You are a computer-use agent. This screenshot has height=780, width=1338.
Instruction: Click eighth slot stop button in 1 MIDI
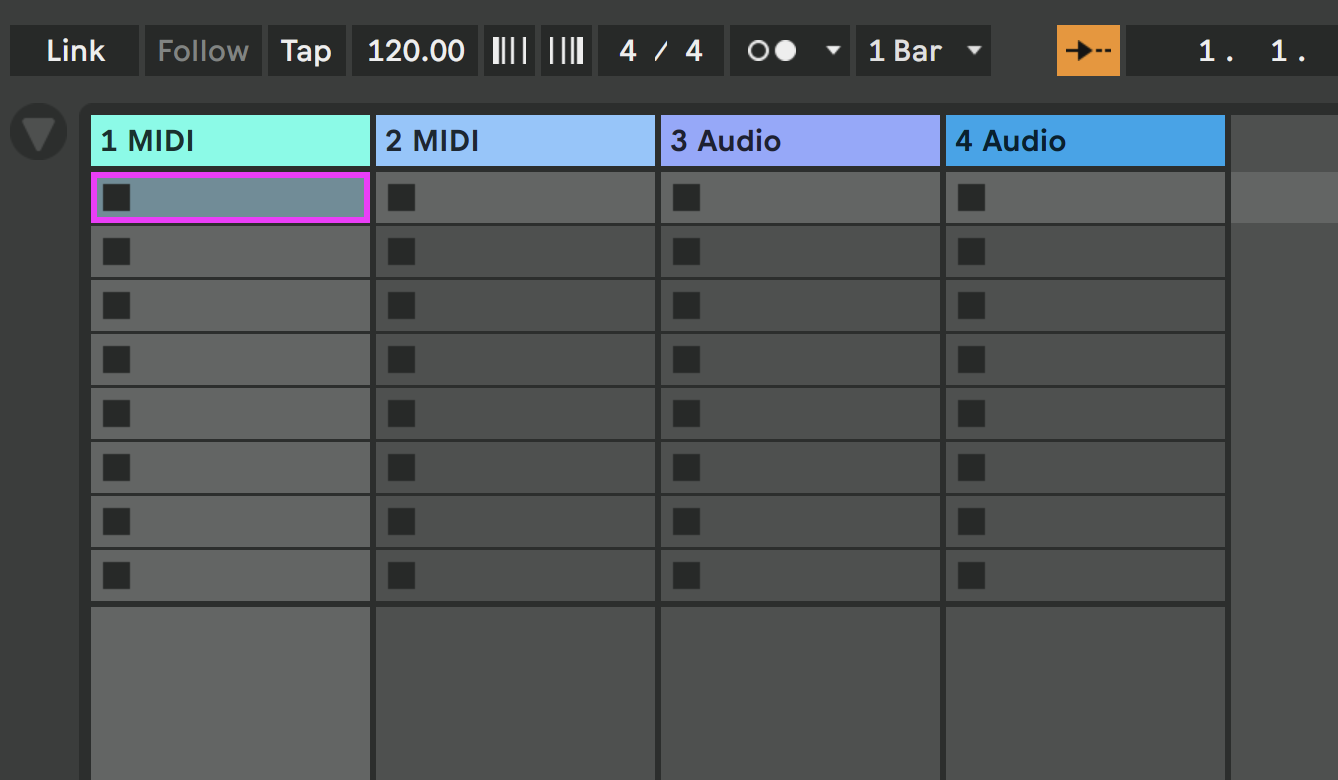pos(117,576)
